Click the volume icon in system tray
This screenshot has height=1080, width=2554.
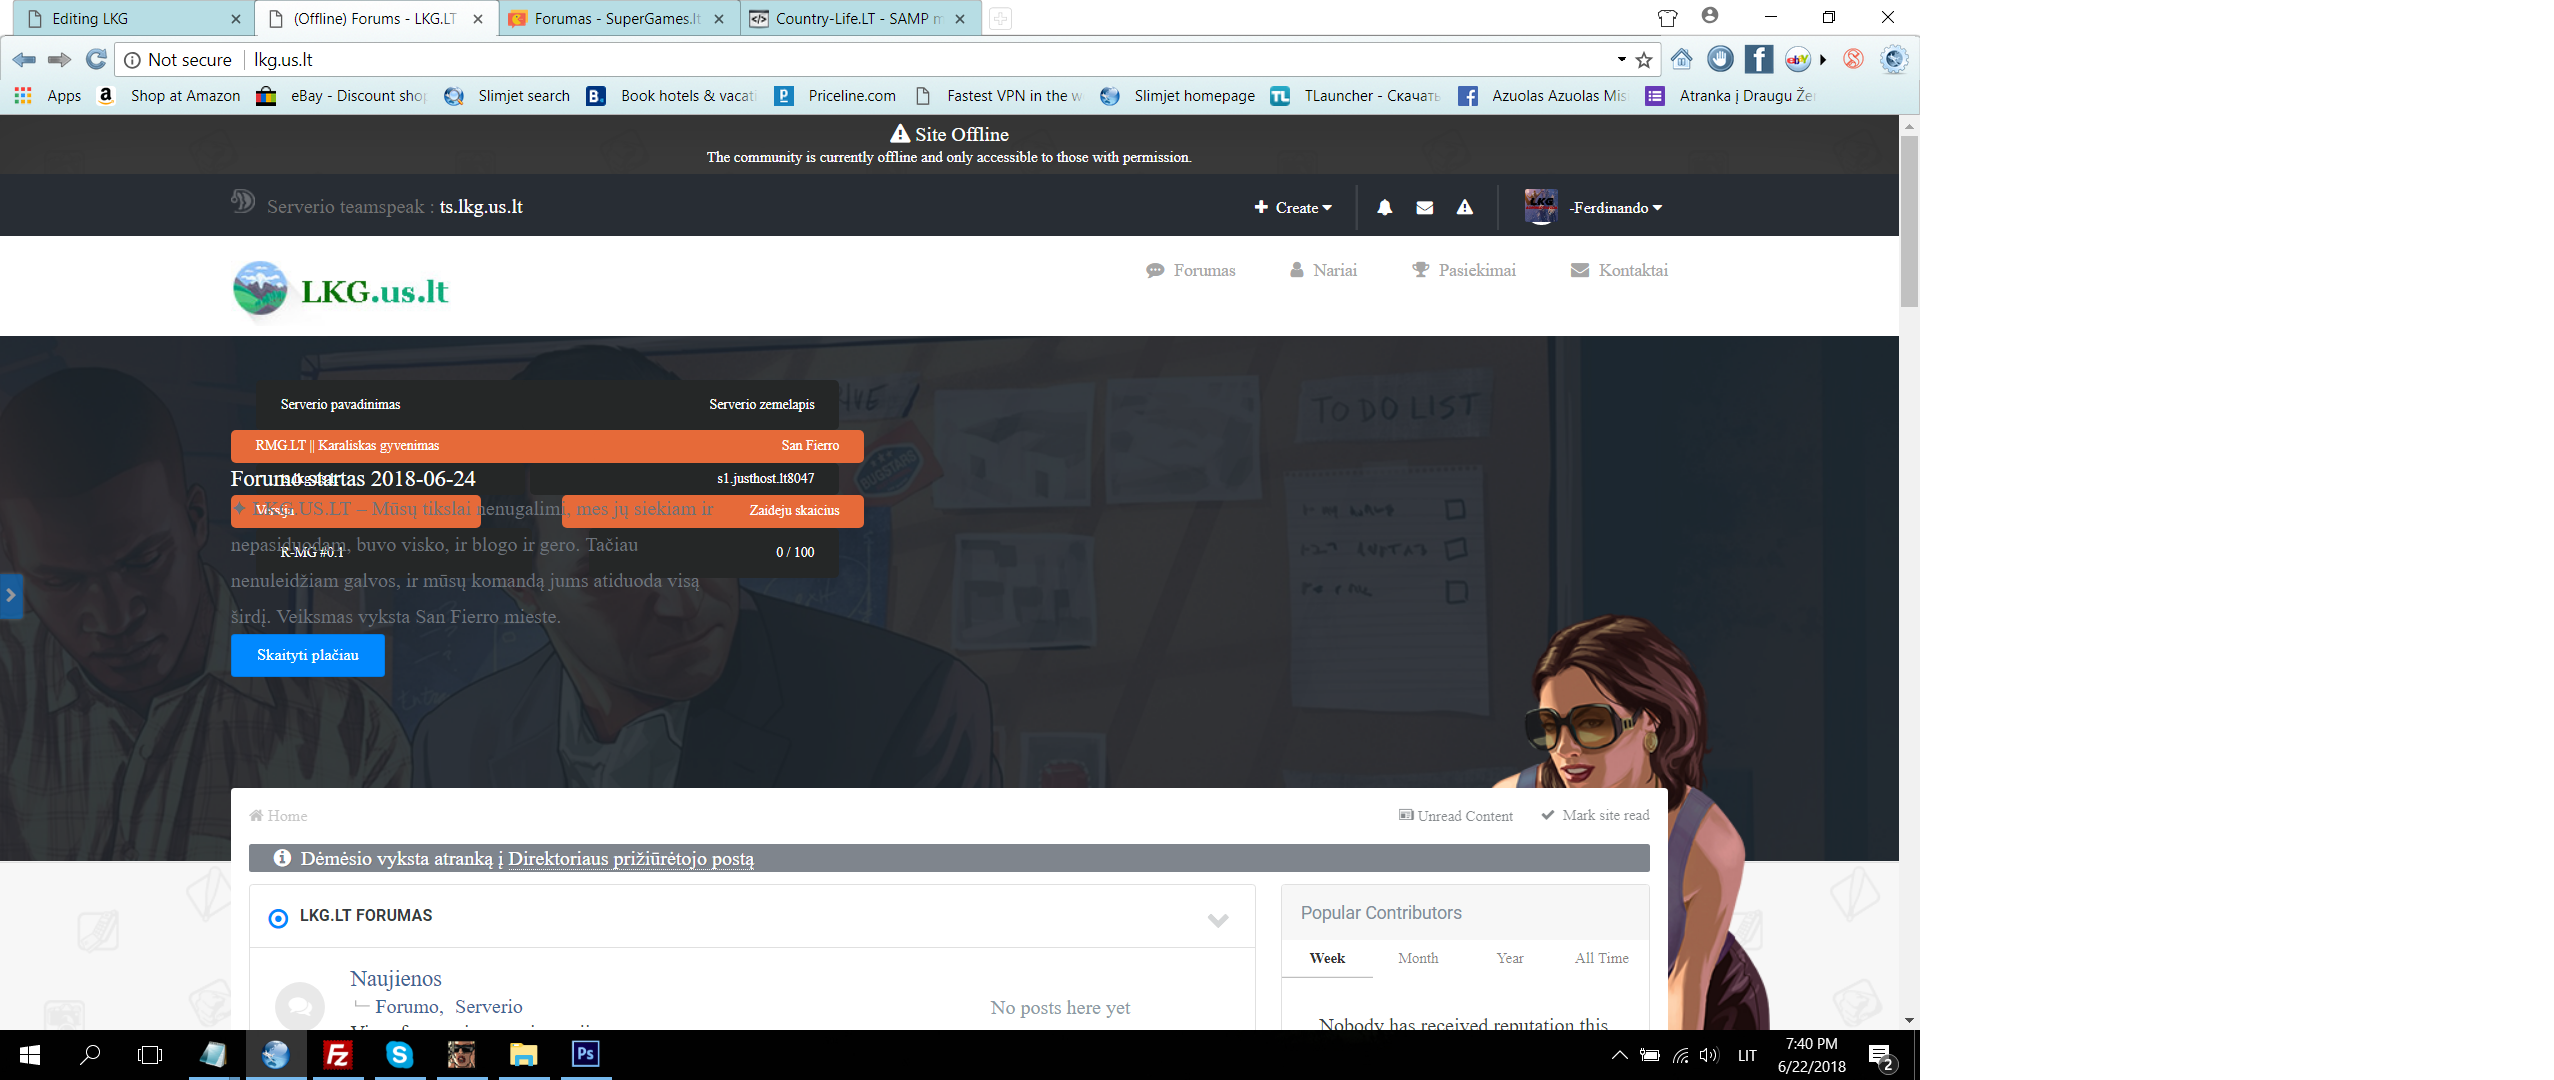coord(1709,1056)
